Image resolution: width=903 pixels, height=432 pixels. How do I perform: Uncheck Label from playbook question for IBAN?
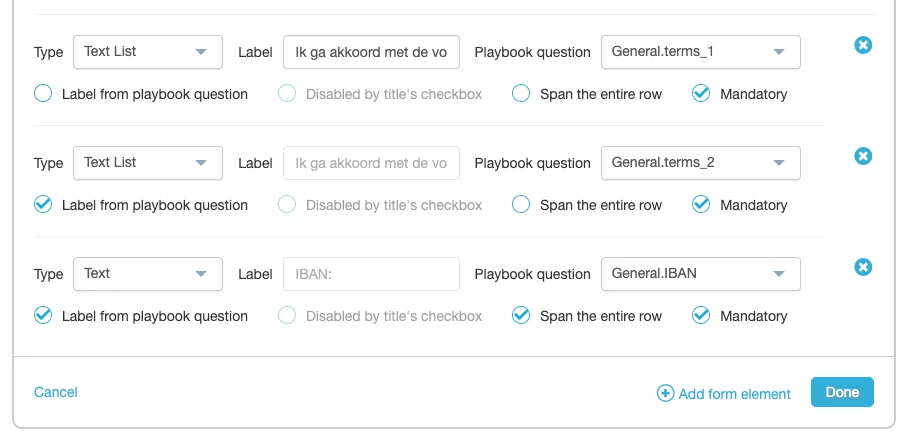tap(43, 316)
